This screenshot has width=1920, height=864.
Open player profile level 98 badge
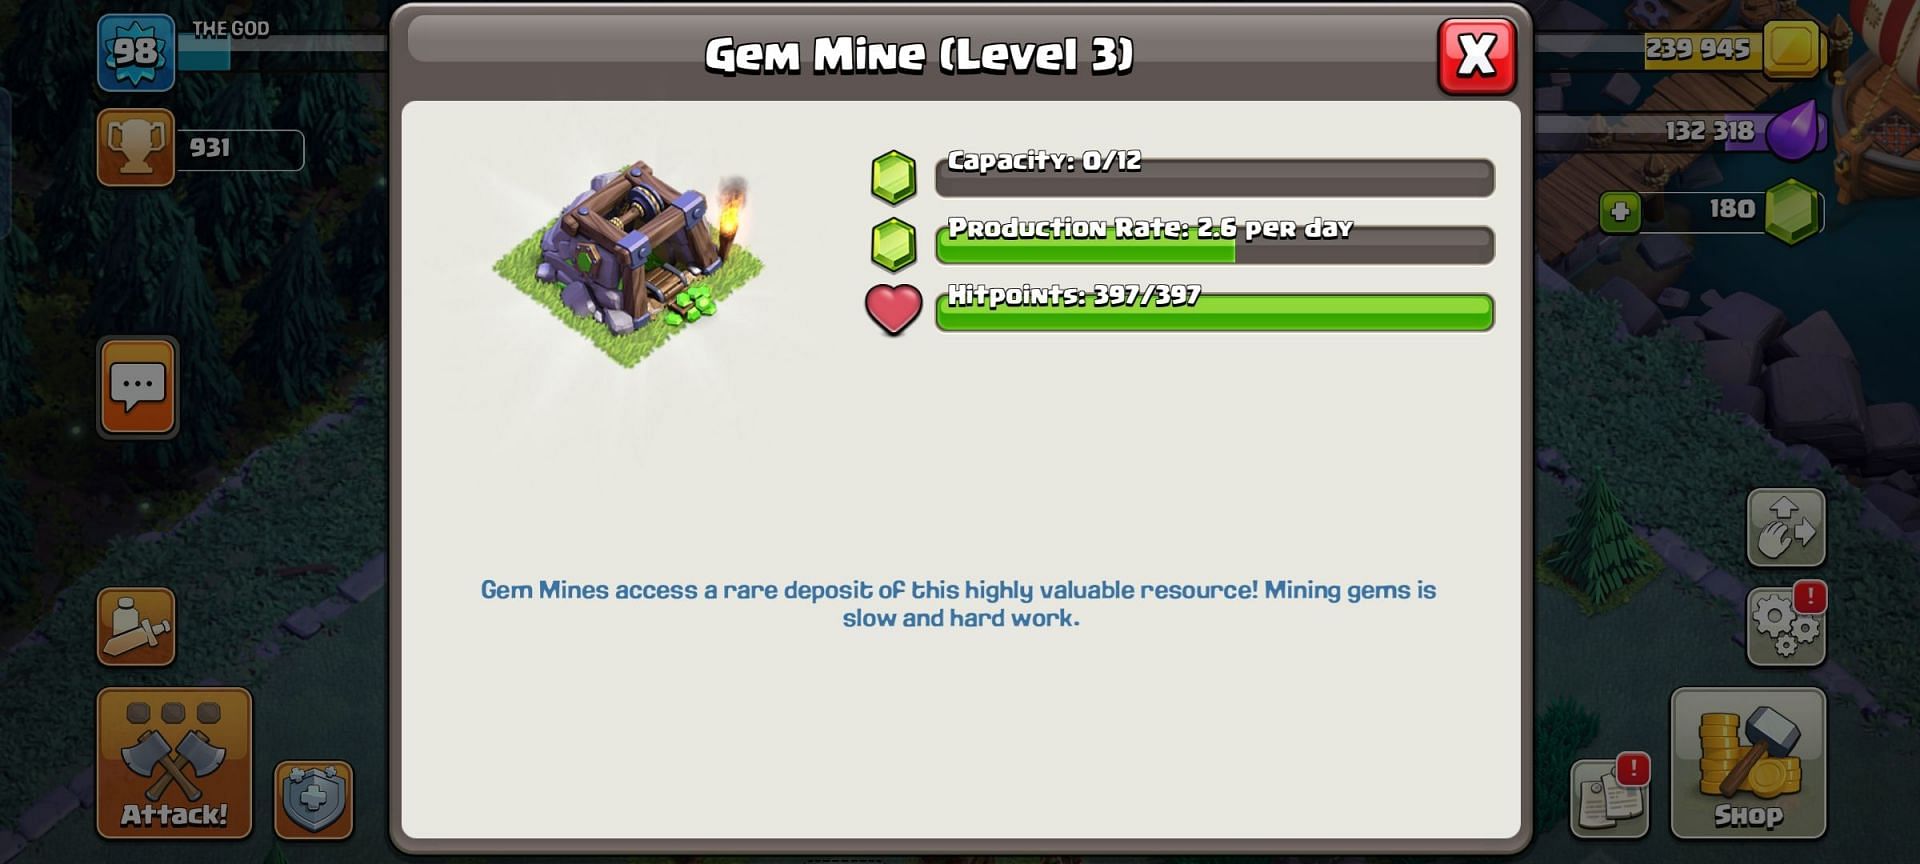pos(136,52)
